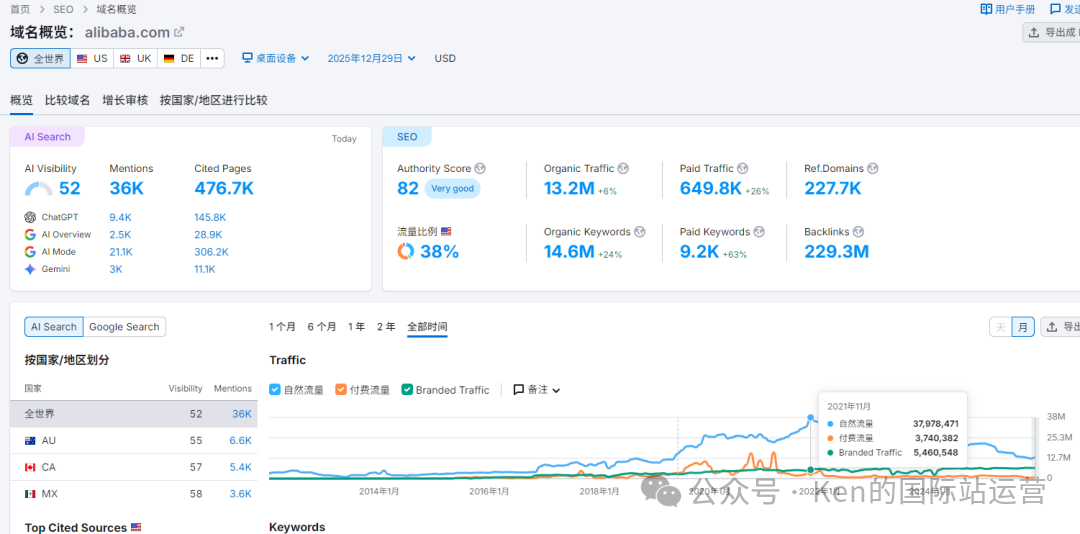Click the export upload icon at top
The image size is (1080, 534).
[x=1033, y=32]
